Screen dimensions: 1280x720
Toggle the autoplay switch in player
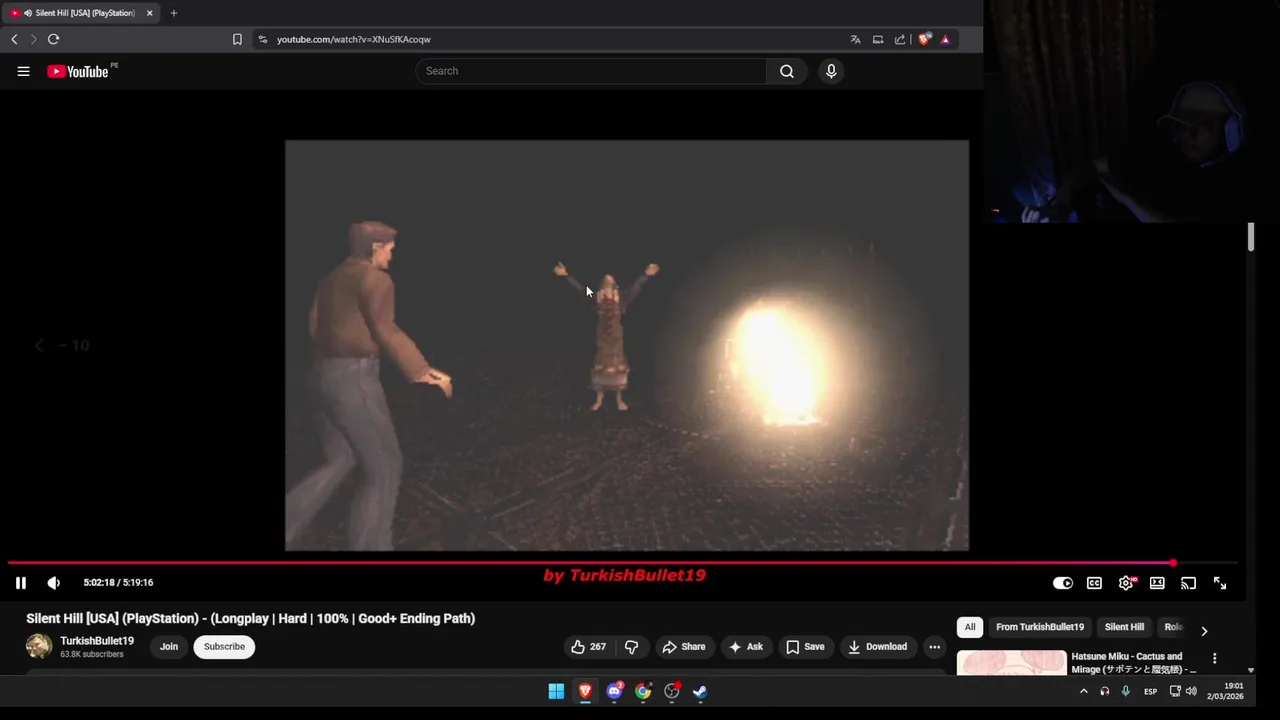tap(1062, 583)
